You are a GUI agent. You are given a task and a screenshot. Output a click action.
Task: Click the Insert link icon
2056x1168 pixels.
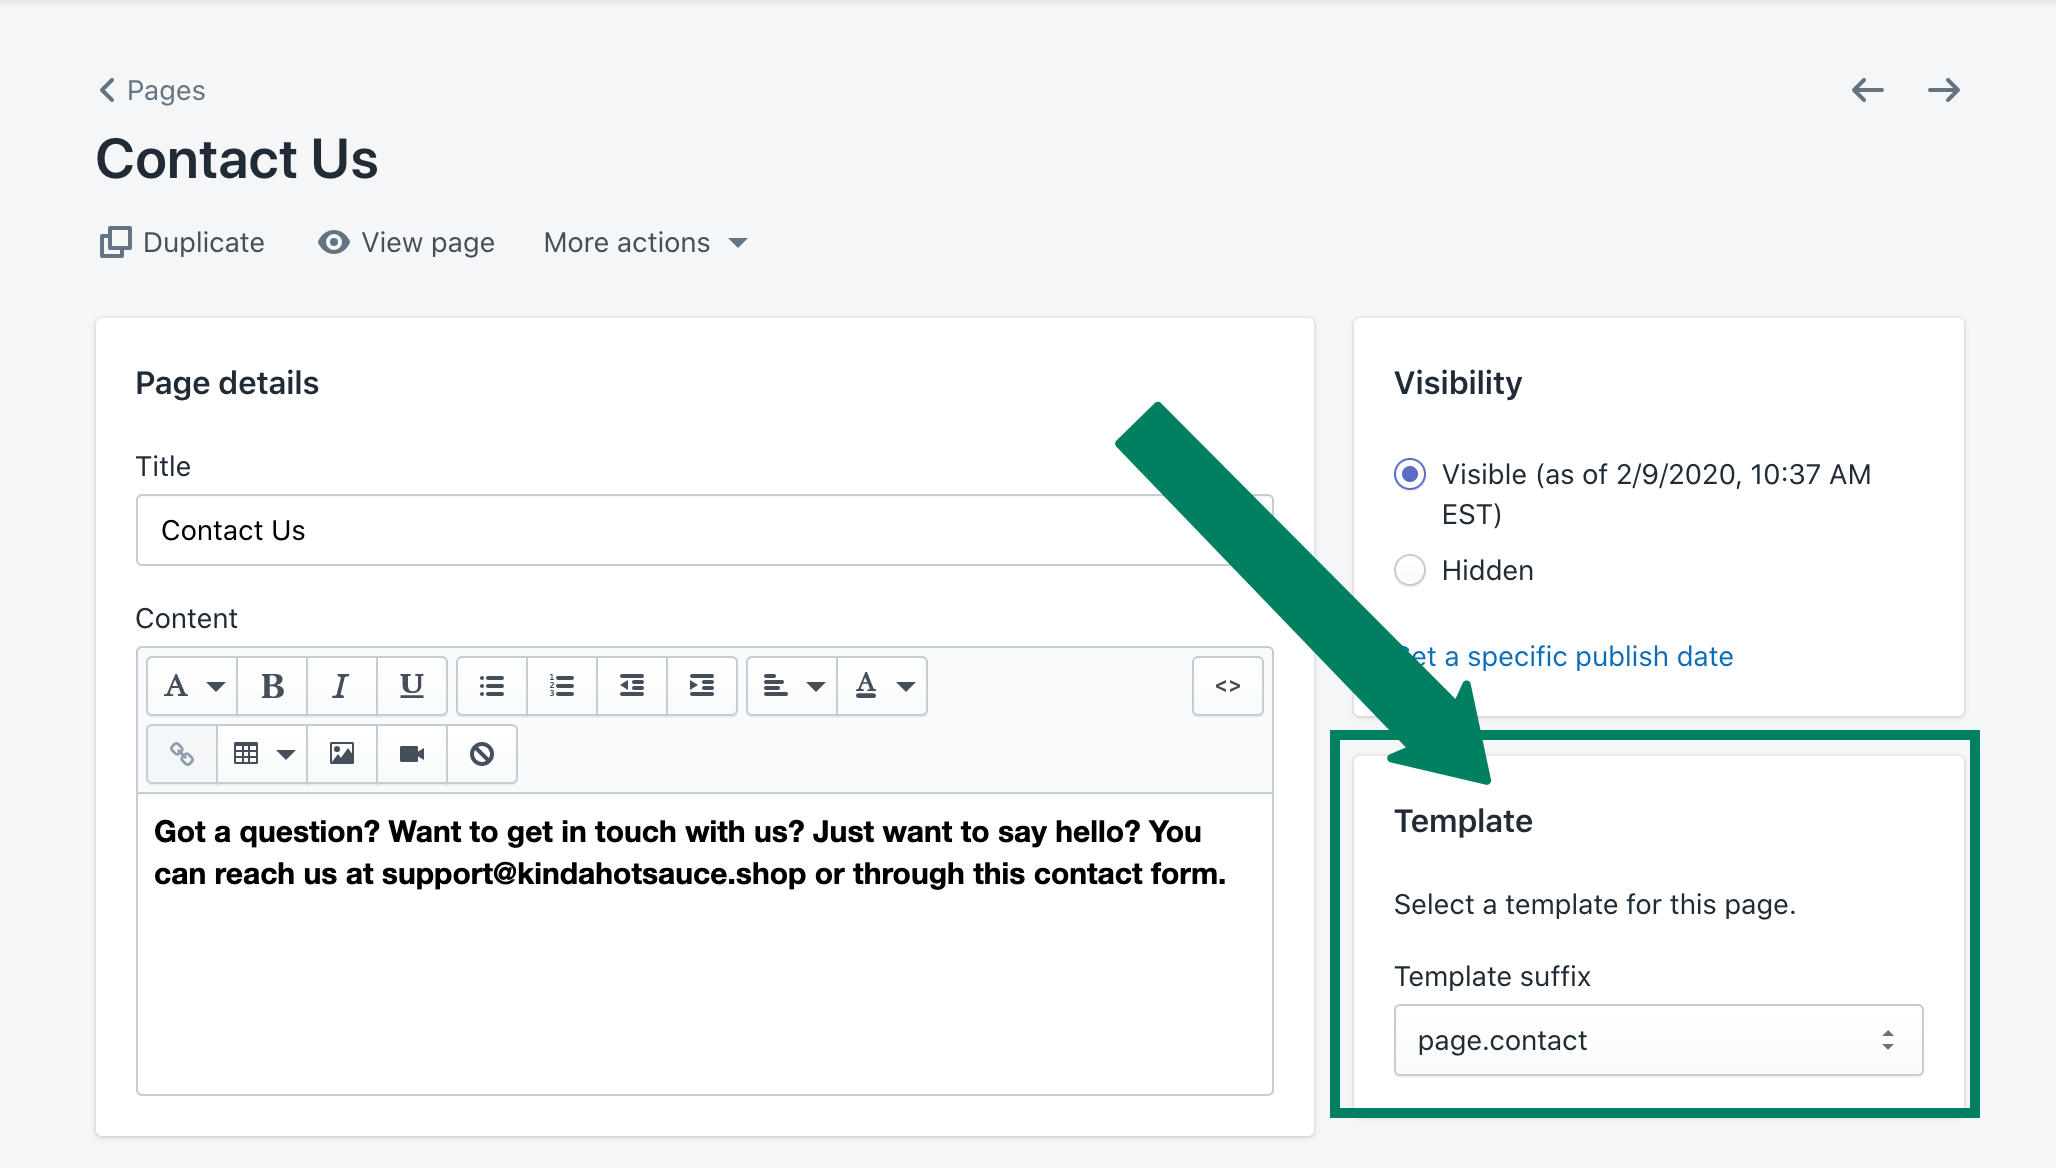[179, 751]
